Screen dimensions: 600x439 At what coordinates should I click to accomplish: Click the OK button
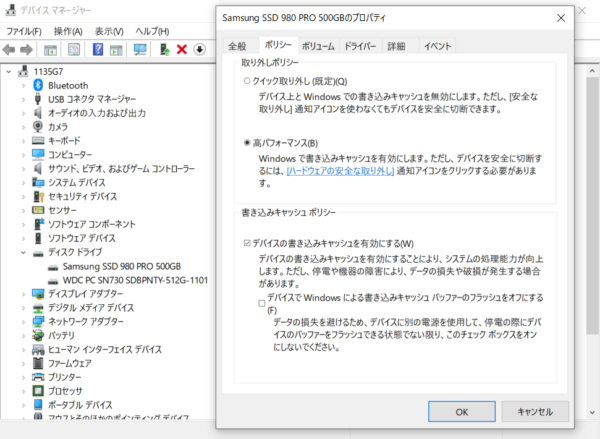(462, 412)
